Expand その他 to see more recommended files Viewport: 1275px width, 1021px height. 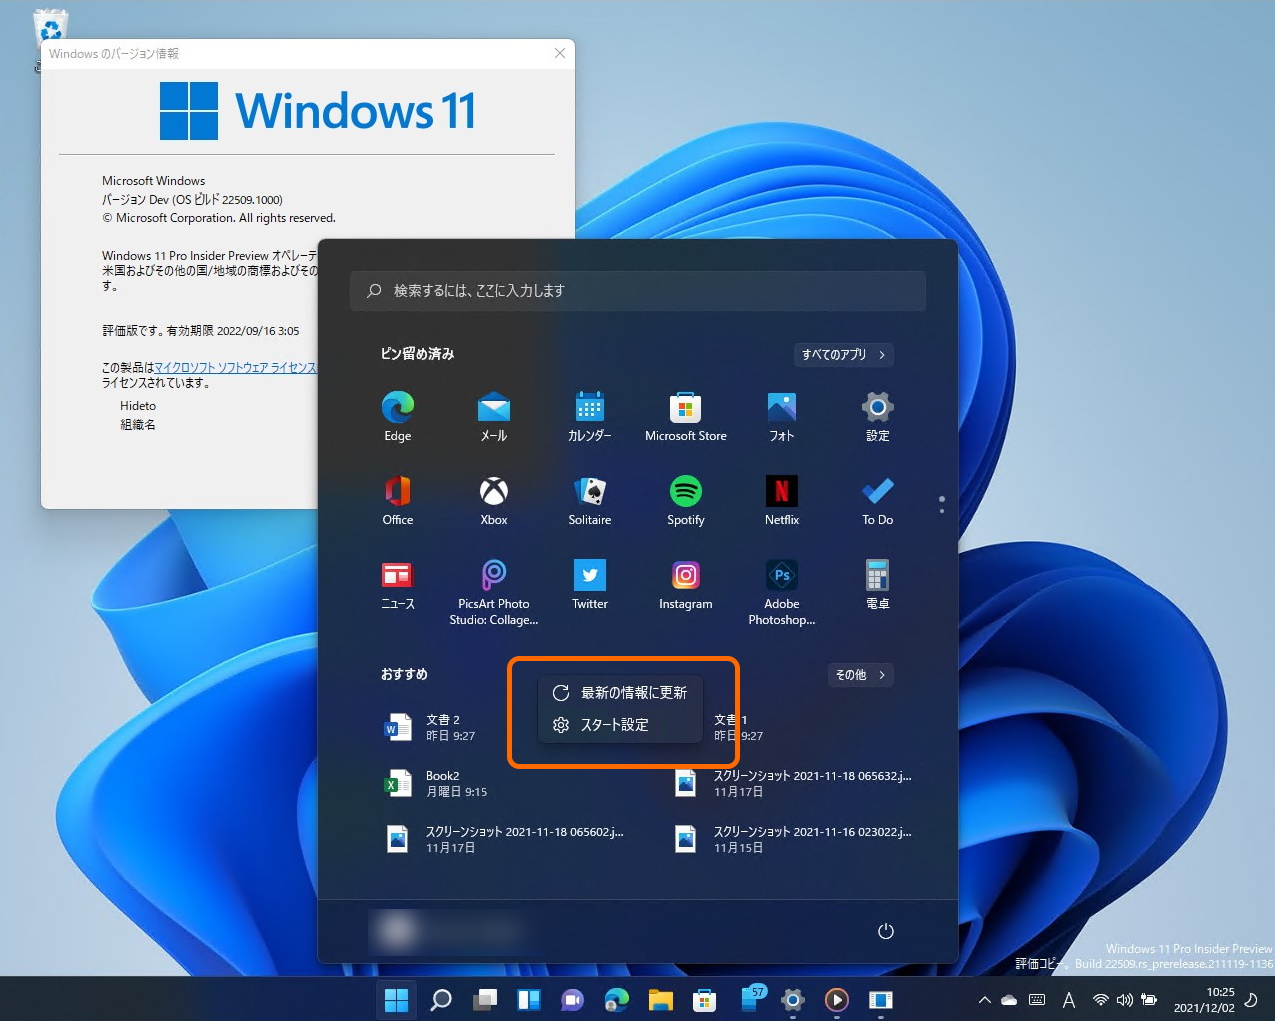point(859,674)
